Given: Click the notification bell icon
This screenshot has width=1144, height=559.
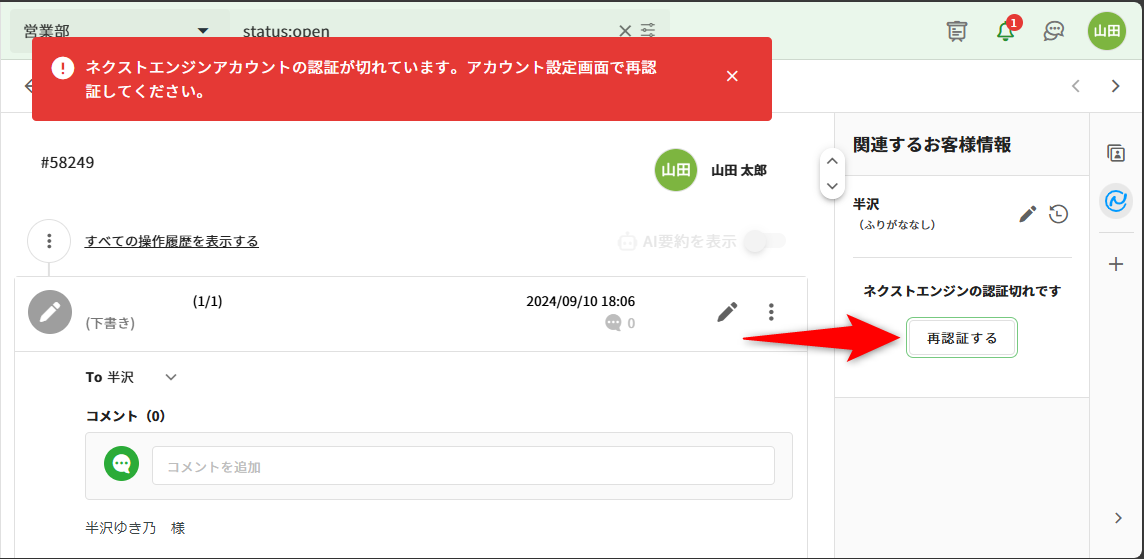Looking at the screenshot, I should point(1006,31).
